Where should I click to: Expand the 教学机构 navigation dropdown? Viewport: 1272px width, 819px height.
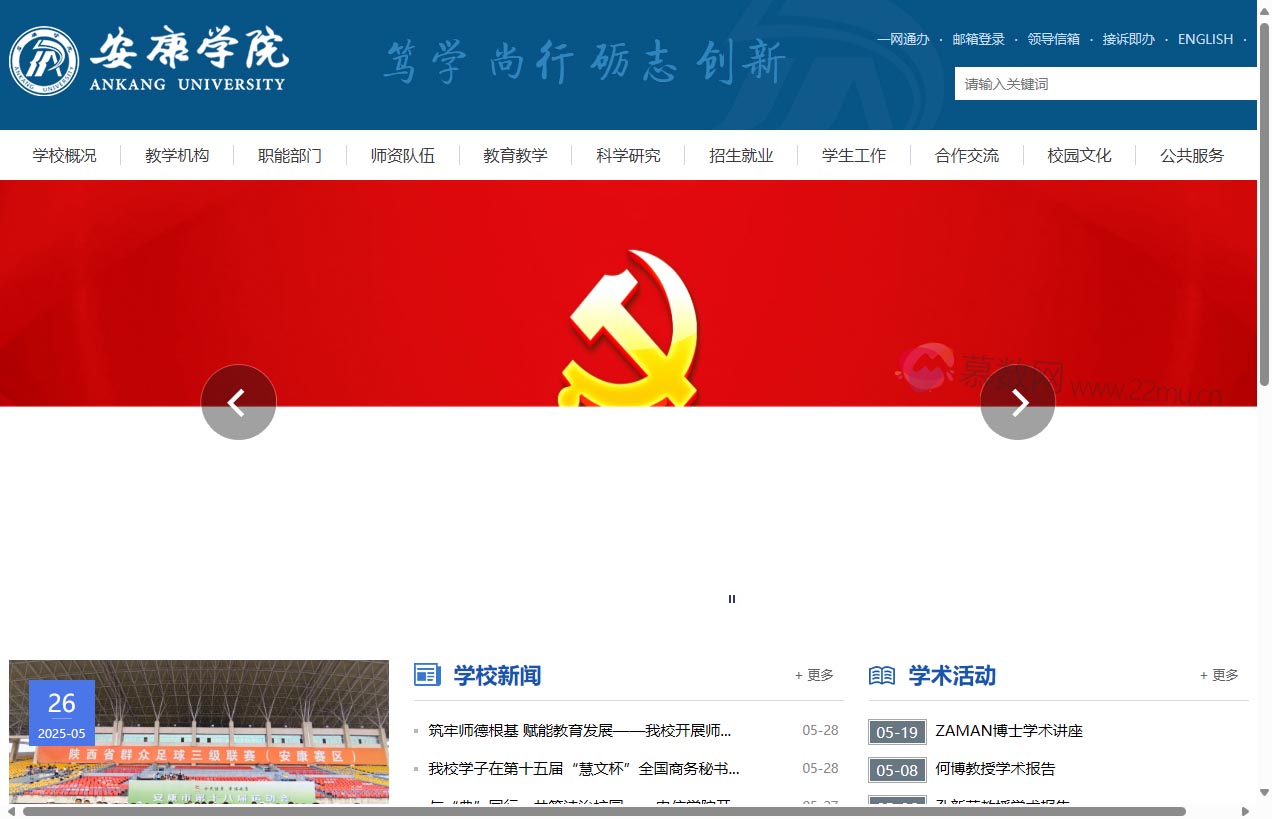tap(177, 155)
